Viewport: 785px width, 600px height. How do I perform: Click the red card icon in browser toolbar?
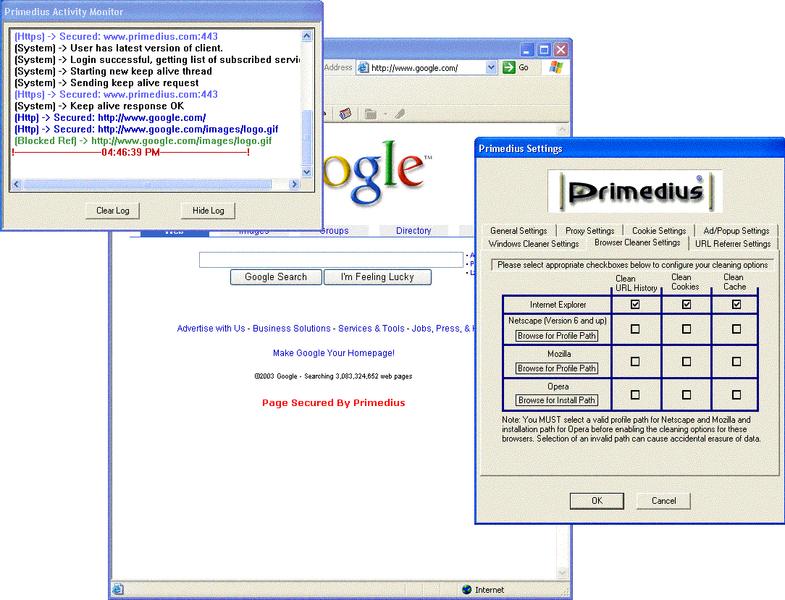point(345,114)
